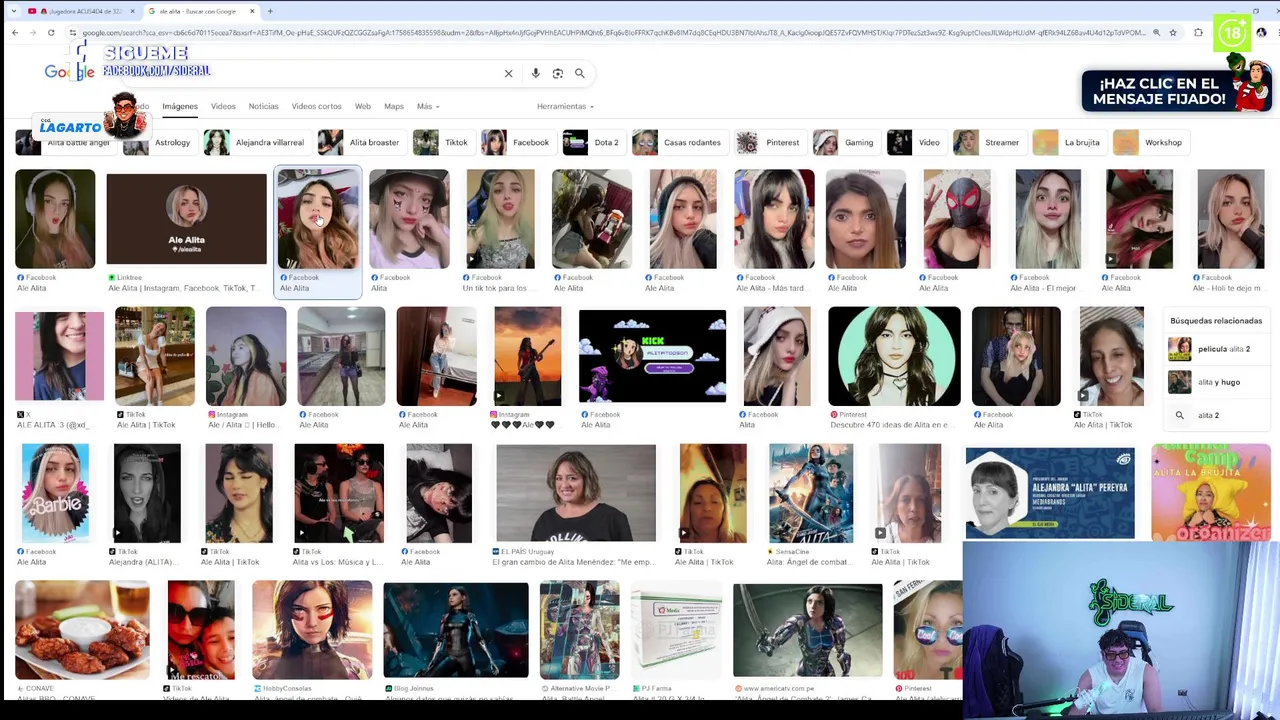Open the El País Uruguay photo result

tap(576, 493)
